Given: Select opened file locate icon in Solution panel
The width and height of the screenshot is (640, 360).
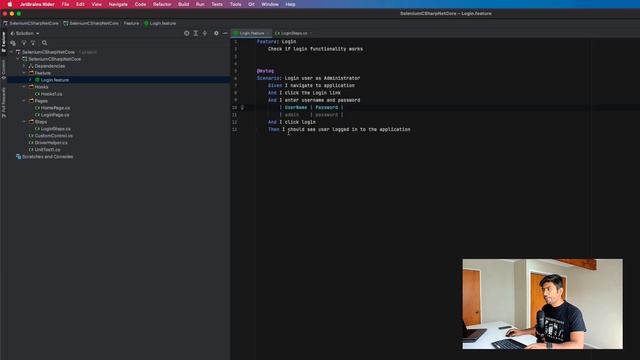Looking at the screenshot, I should pos(187,33).
